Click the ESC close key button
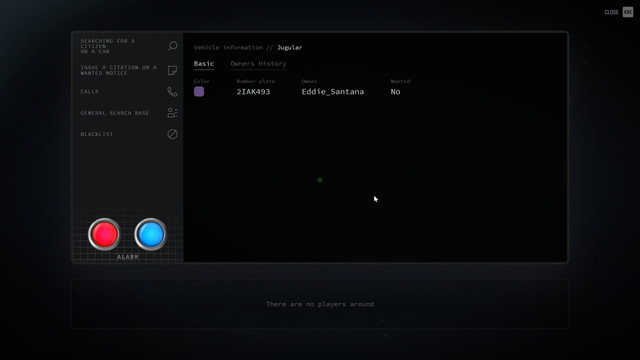Image resolution: width=640 pixels, height=360 pixels. (628, 12)
